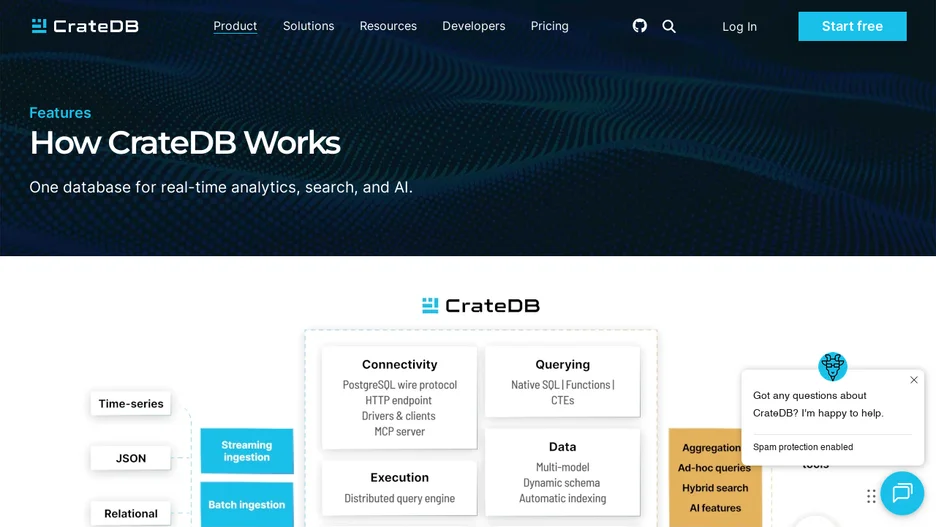Click the 'How CrateDB Works' heading
The height and width of the screenshot is (527, 936).
pyautogui.click(x=185, y=143)
